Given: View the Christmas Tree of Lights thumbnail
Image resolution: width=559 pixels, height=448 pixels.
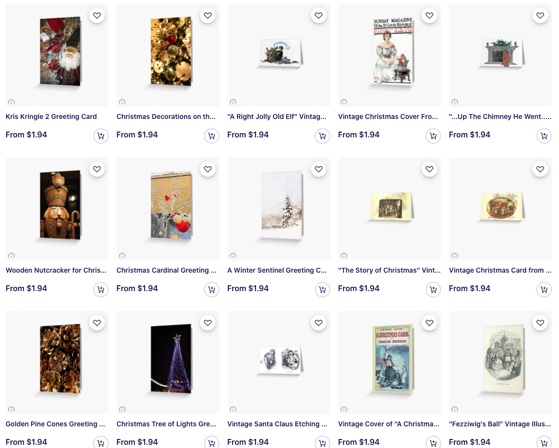Looking at the screenshot, I should pyautogui.click(x=171, y=359).
